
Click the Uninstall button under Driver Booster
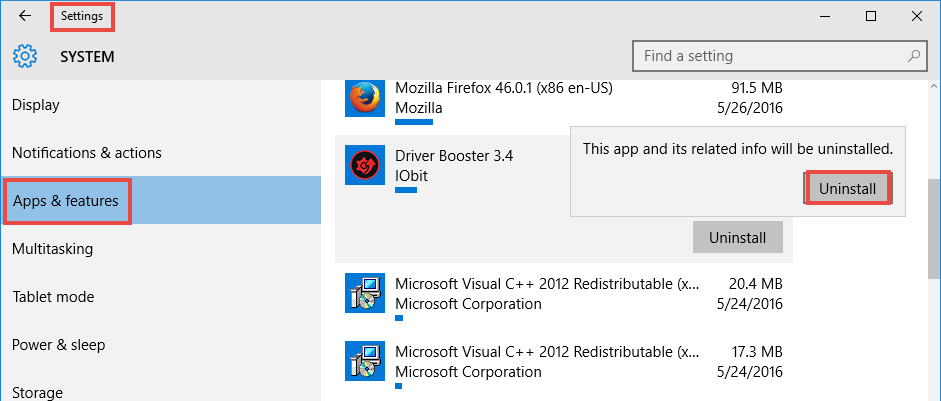click(x=738, y=237)
